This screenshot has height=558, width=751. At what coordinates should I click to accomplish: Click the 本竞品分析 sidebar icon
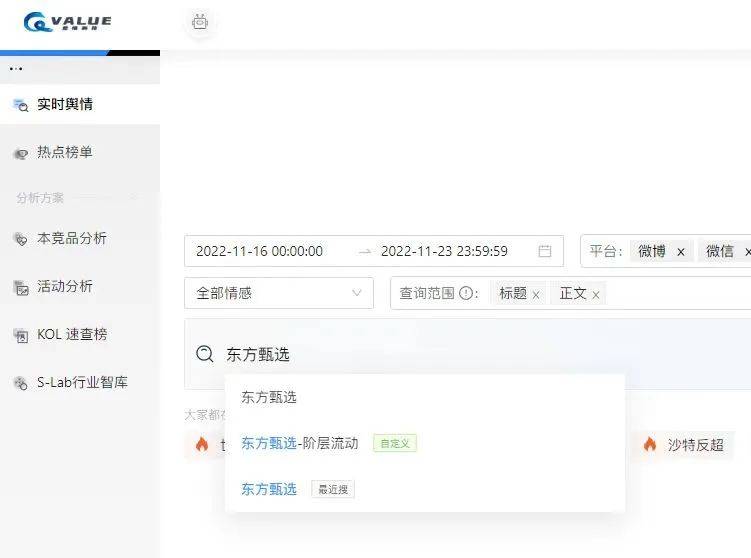click(21, 239)
